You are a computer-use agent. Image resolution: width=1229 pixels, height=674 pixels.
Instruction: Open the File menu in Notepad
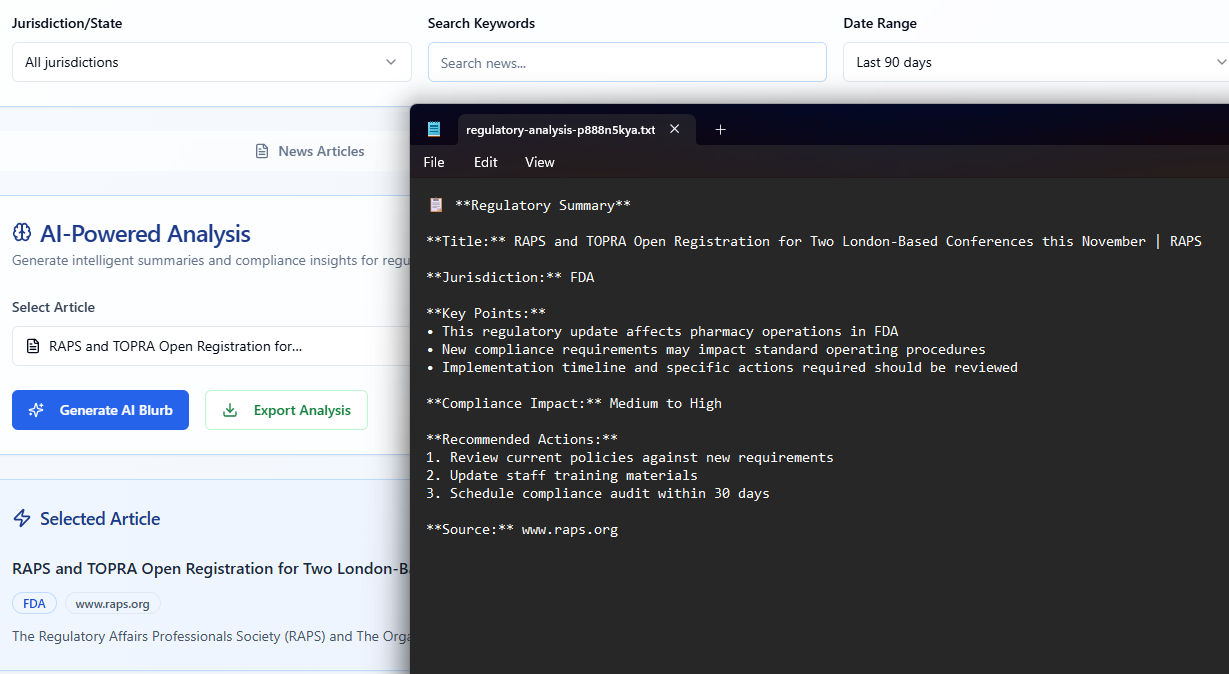pos(434,162)
